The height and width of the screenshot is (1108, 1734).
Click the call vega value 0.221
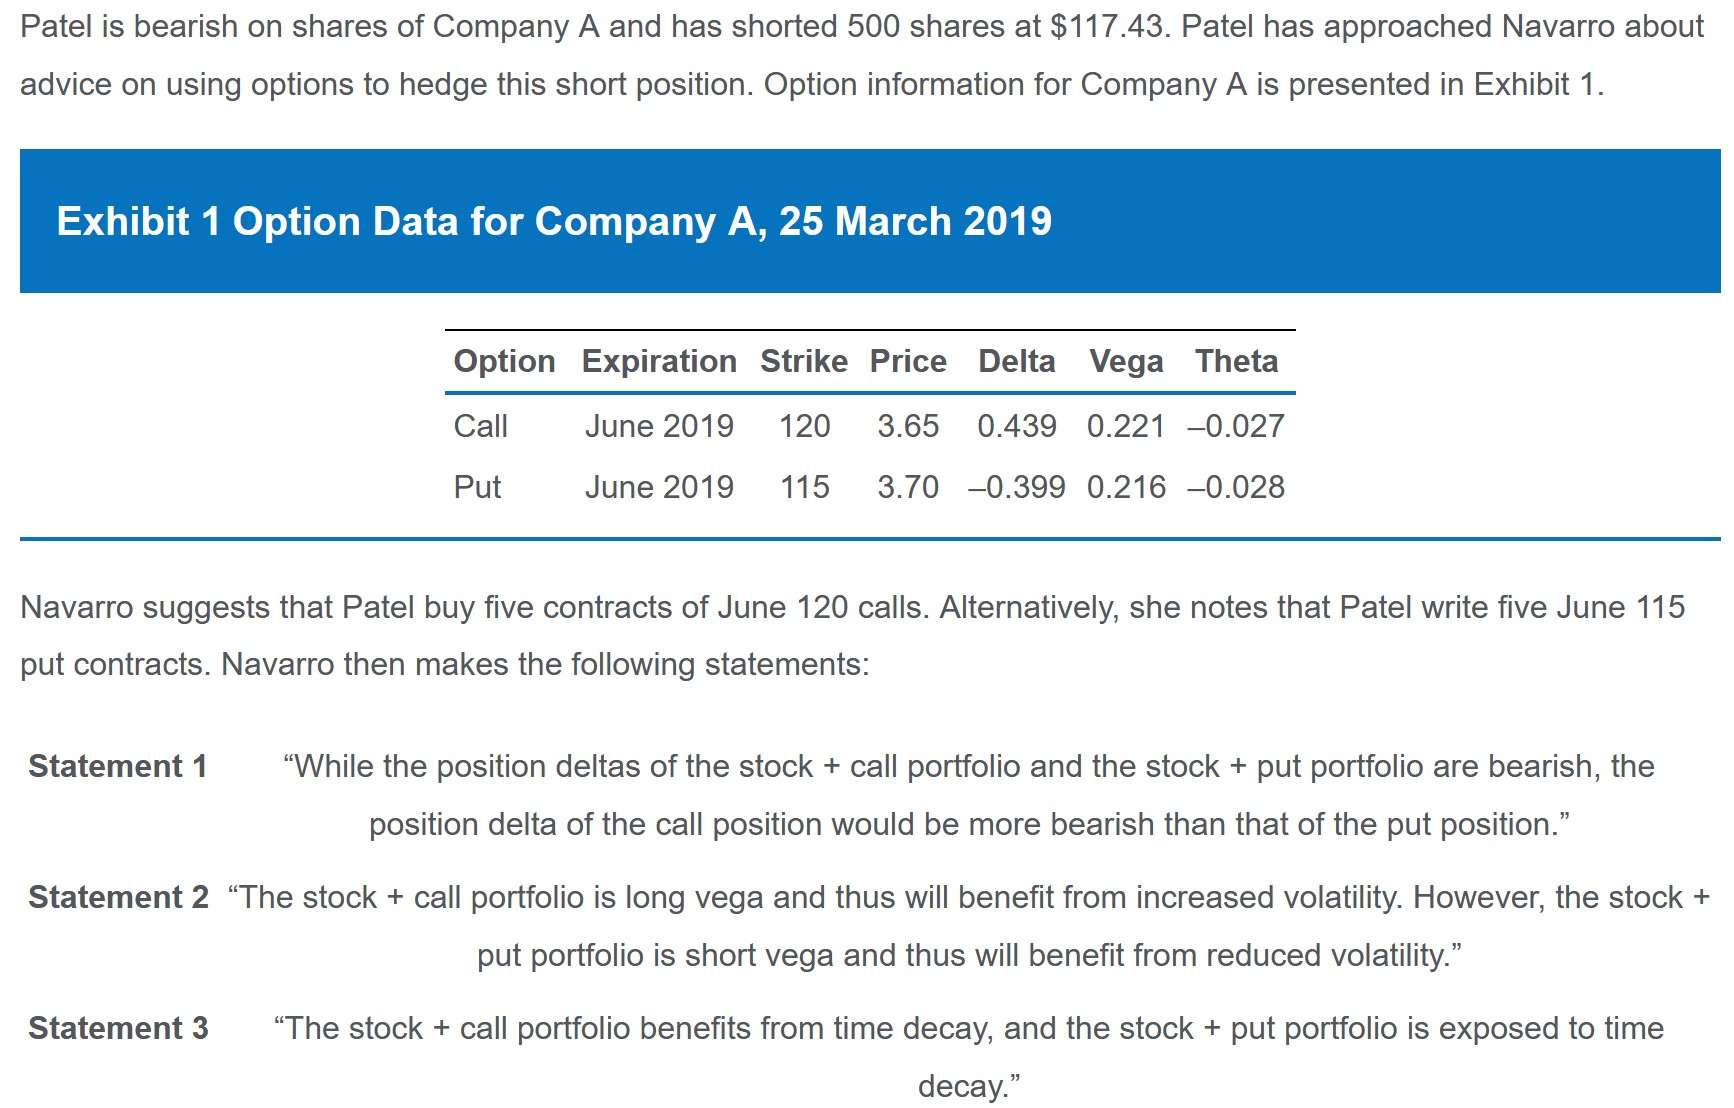(x=1126, y=426)
